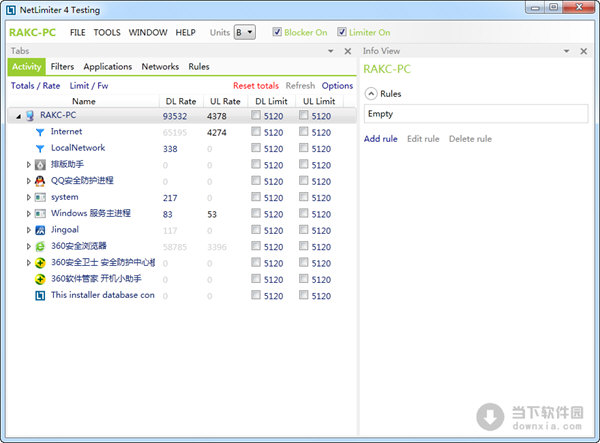Expand the Windows 服务主进程 tree node

point(28,213)
